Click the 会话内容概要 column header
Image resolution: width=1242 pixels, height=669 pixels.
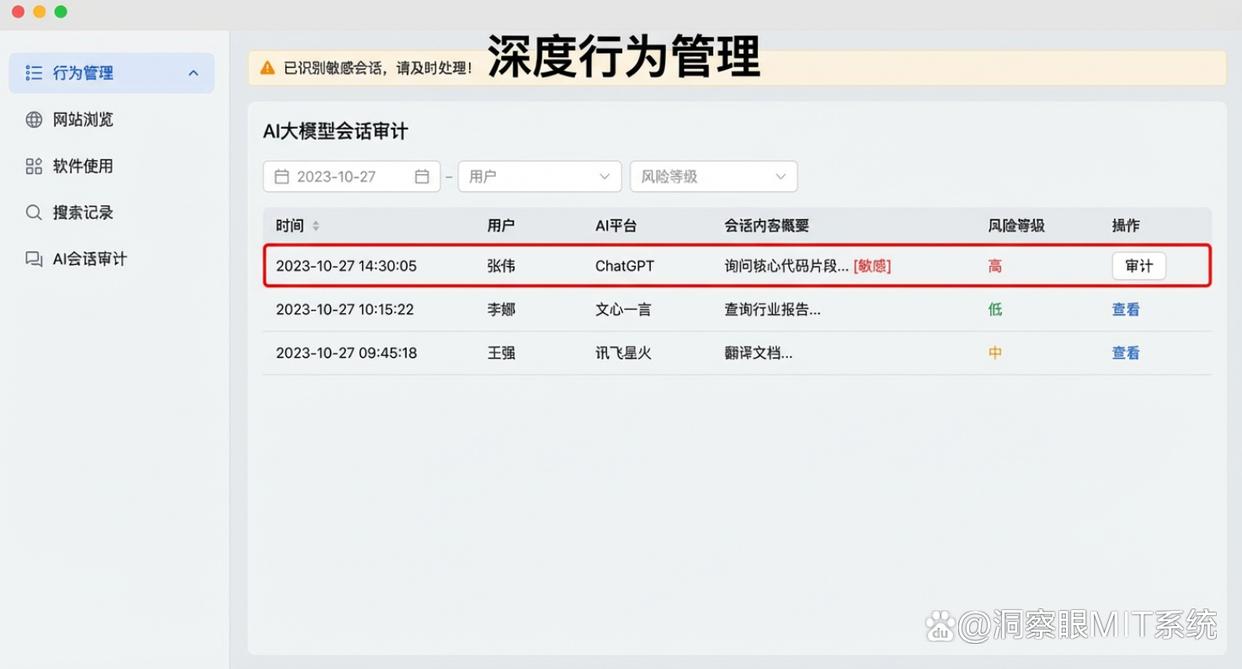766,226
